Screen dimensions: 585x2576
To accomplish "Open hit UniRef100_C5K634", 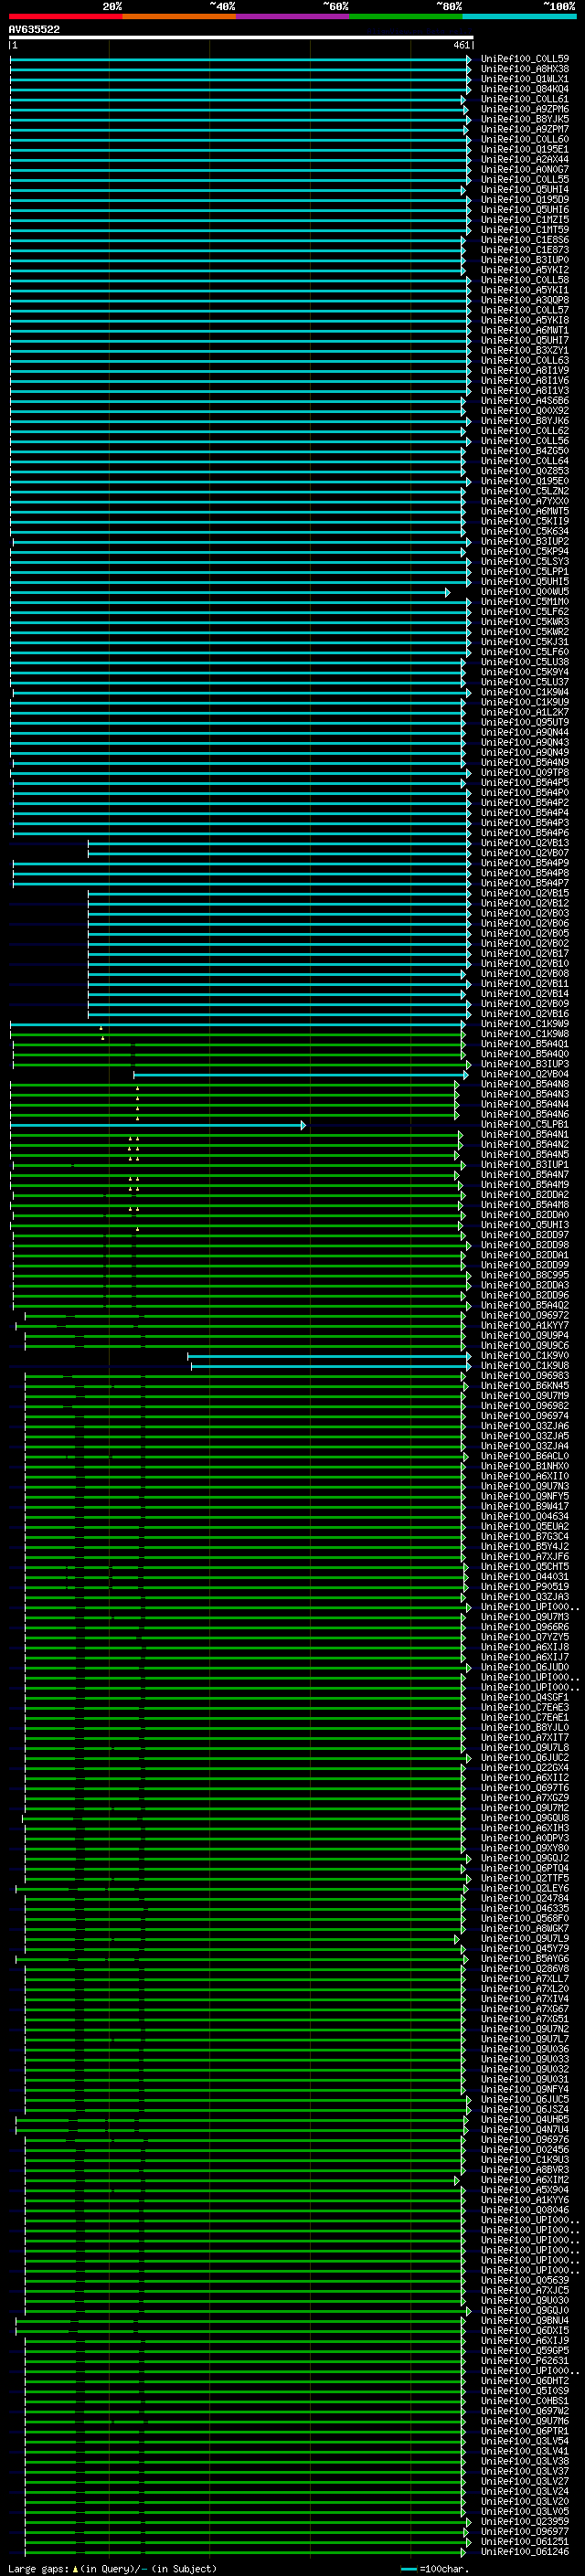I will (x=525, y=531).
